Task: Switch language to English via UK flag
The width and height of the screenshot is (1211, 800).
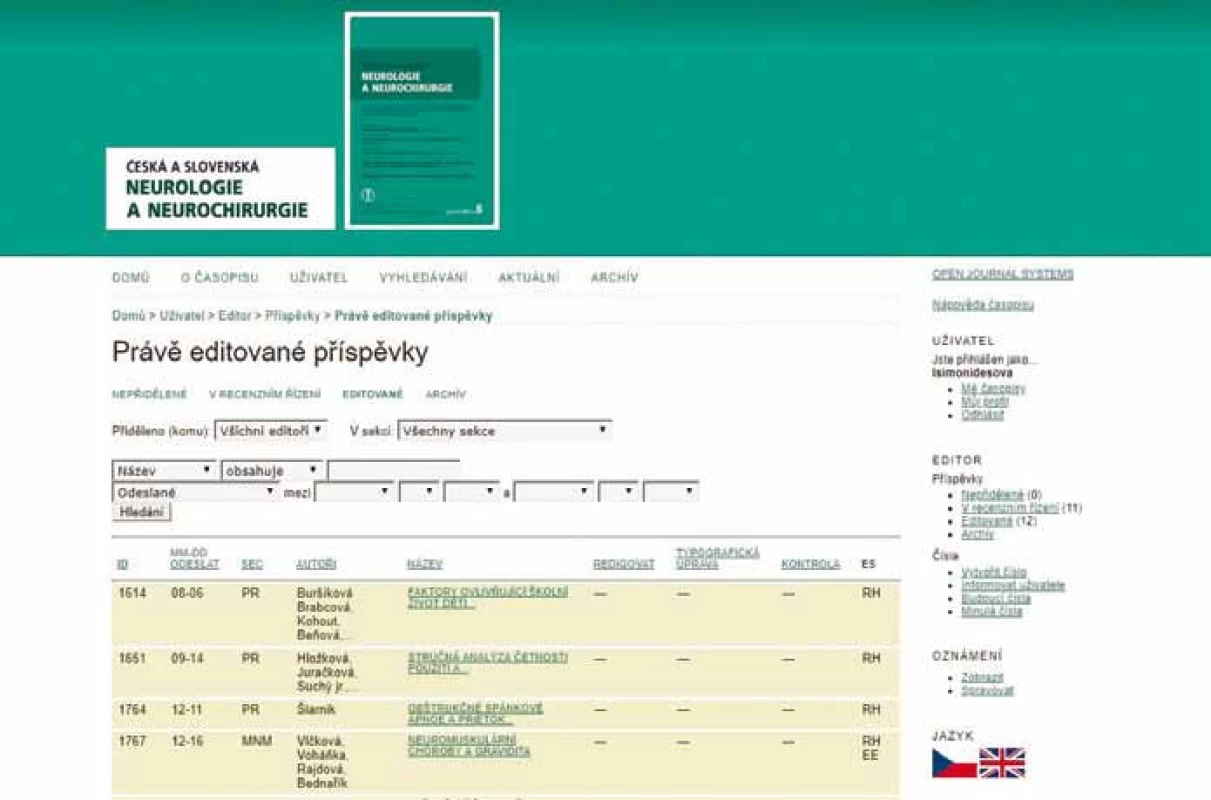Action: point(1002,763)
